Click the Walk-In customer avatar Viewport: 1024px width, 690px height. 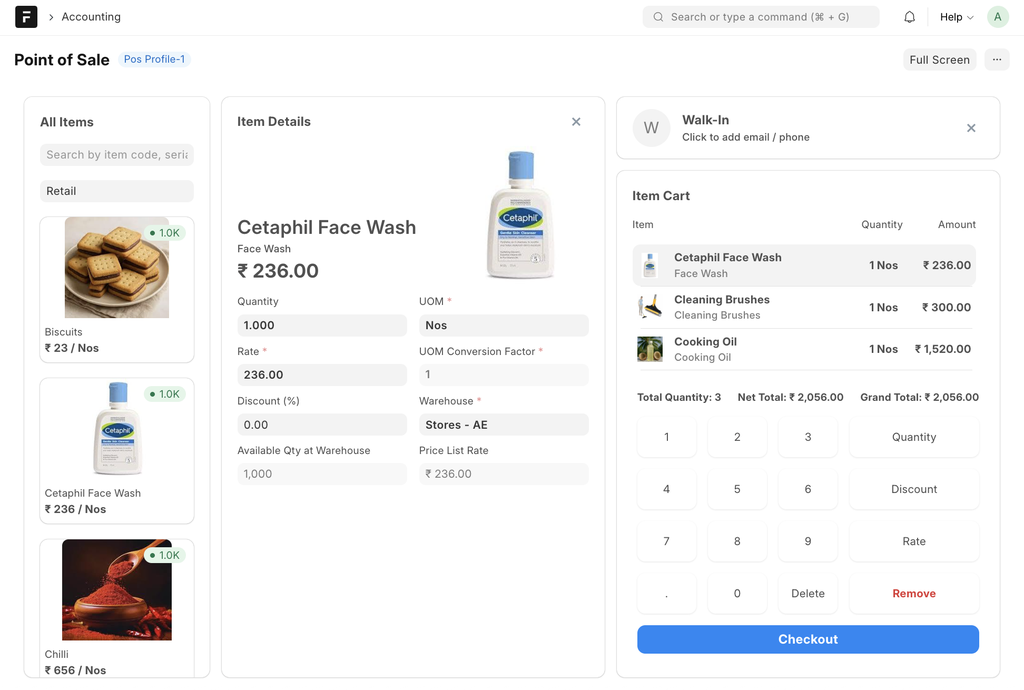[651, 128]
